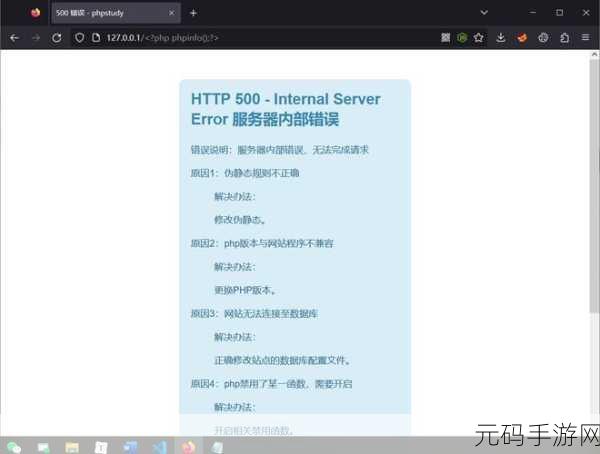Screen dimensions: 600x454
Task: Click '原因3: 网站无法连接至数据库' text
Action: tap(254, 314)
